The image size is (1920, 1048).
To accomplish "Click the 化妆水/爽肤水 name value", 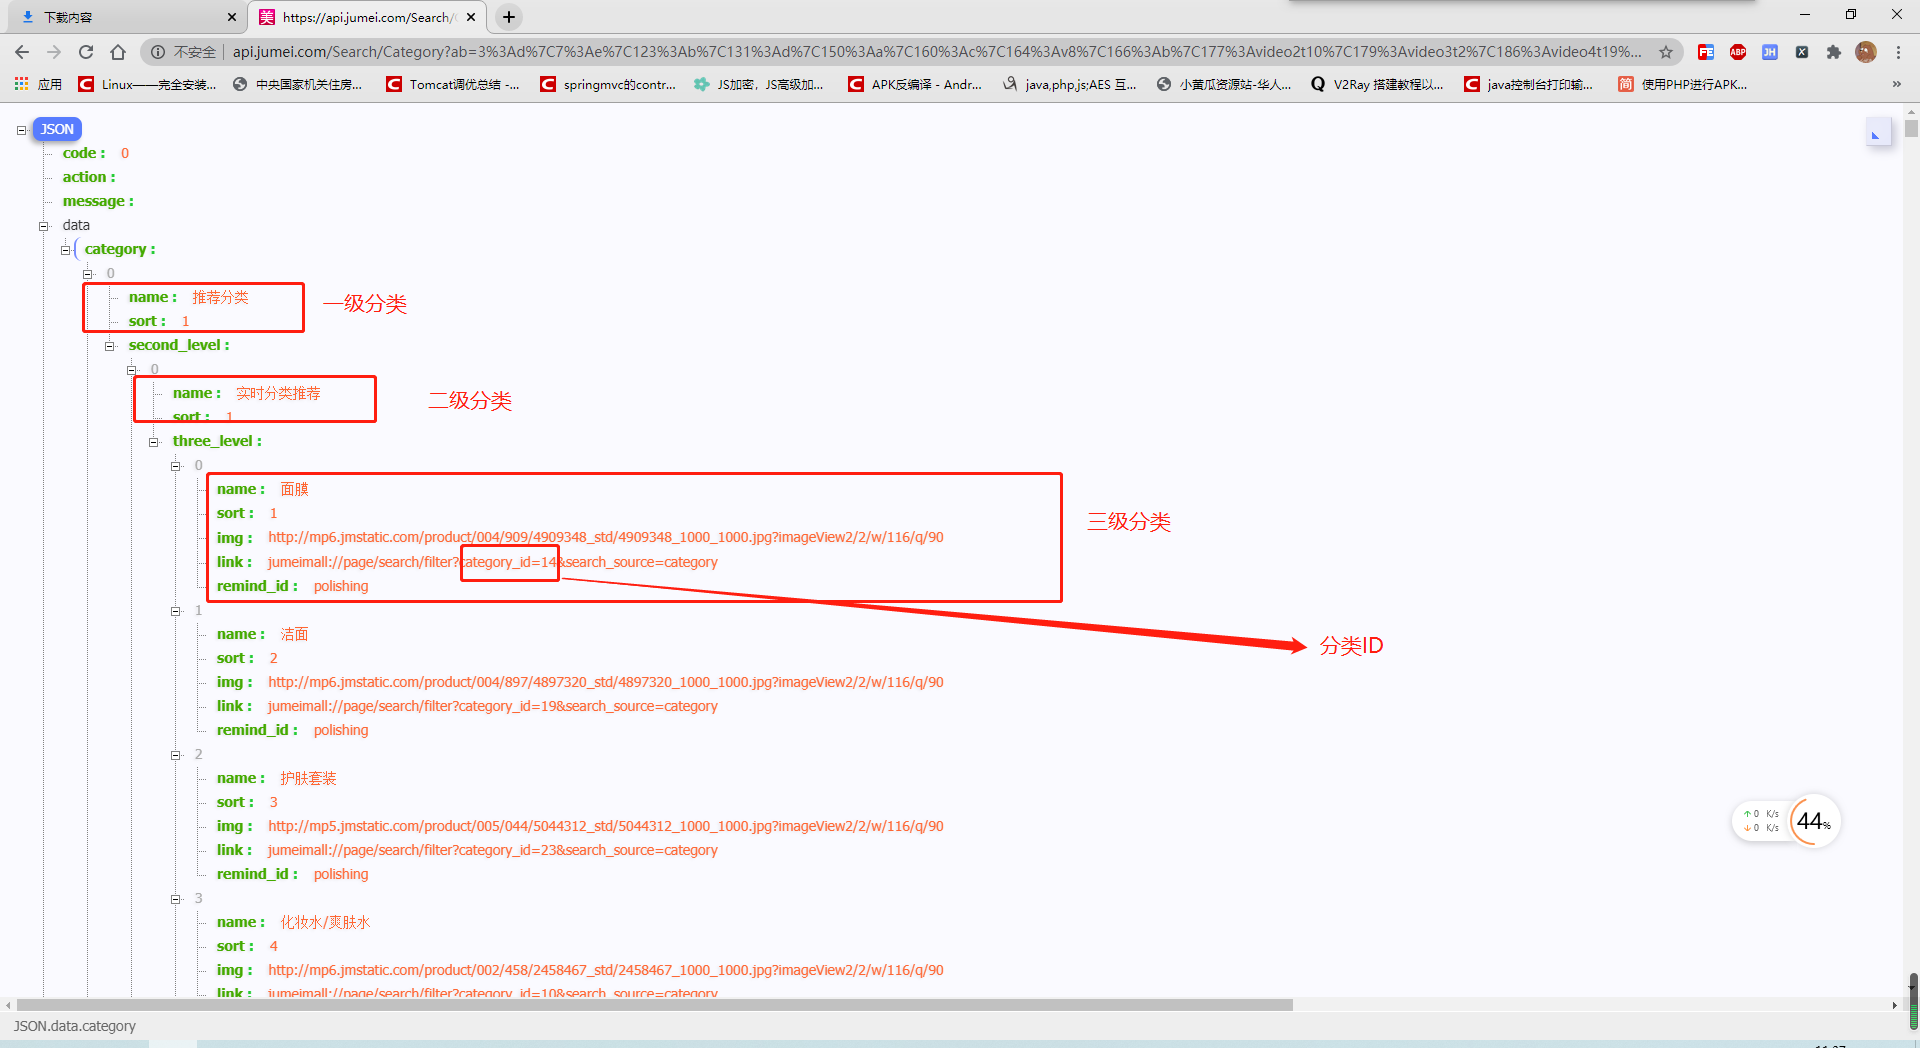I will coord(325,922).
